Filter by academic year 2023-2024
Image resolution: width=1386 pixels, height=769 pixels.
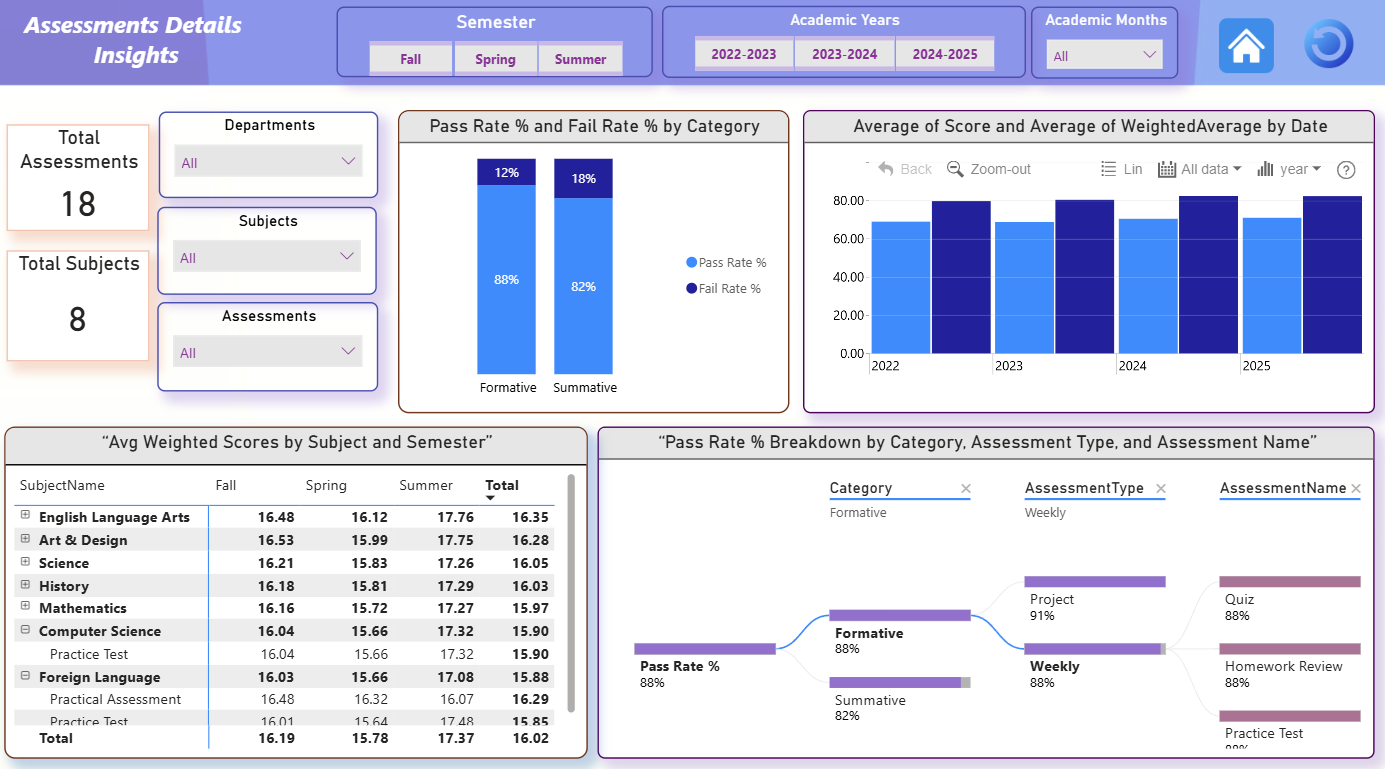(844, 54)
